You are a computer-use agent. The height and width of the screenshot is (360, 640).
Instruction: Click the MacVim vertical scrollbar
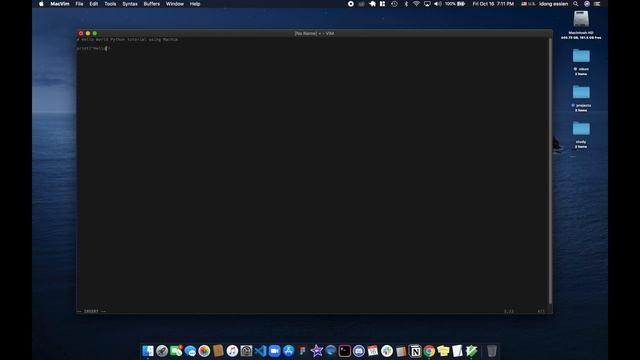click(550, 171)
